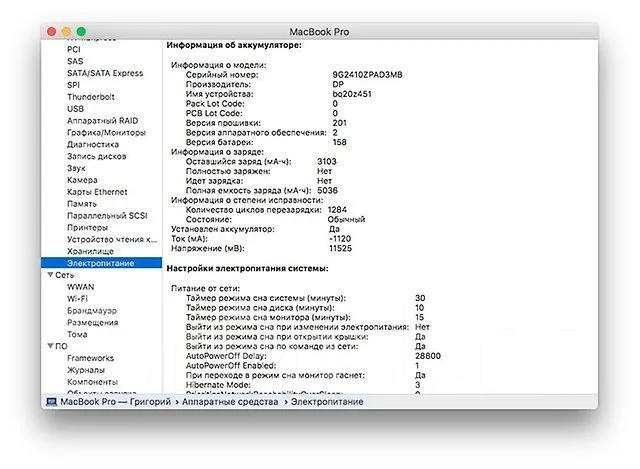The image size is (640, 469).
Task: Collapse the ПО section triangle
Action: point(51,346)
